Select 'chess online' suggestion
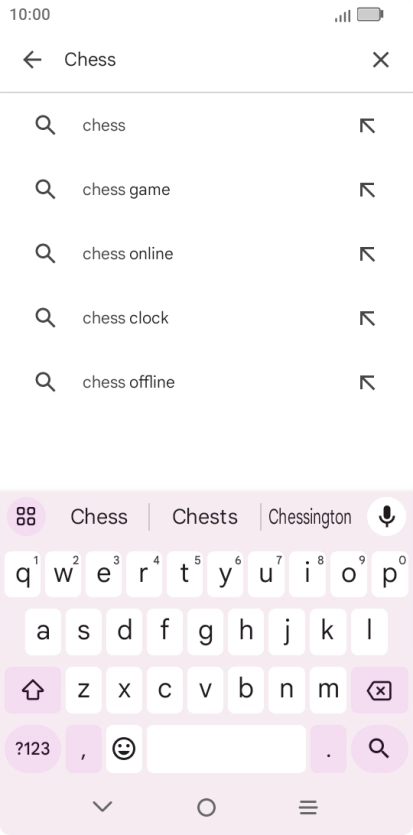413x835 pixels. coord(206,254)
